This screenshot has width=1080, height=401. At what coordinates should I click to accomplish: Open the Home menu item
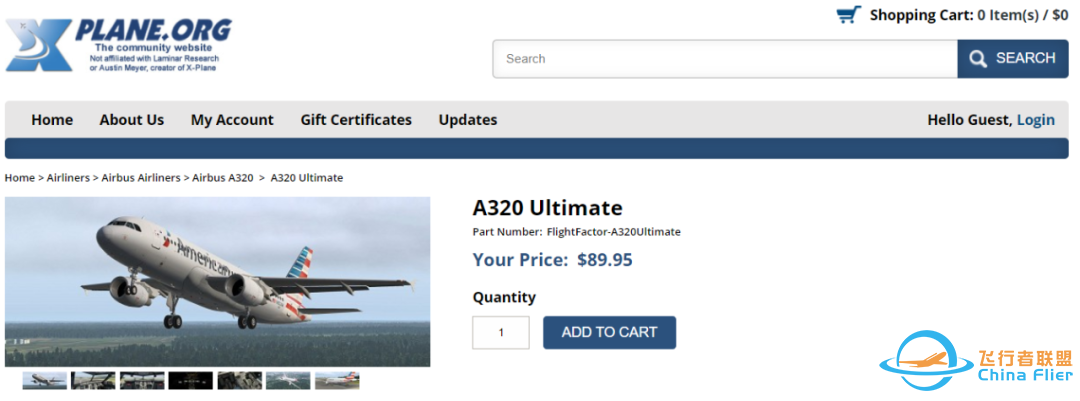point(52,120)
